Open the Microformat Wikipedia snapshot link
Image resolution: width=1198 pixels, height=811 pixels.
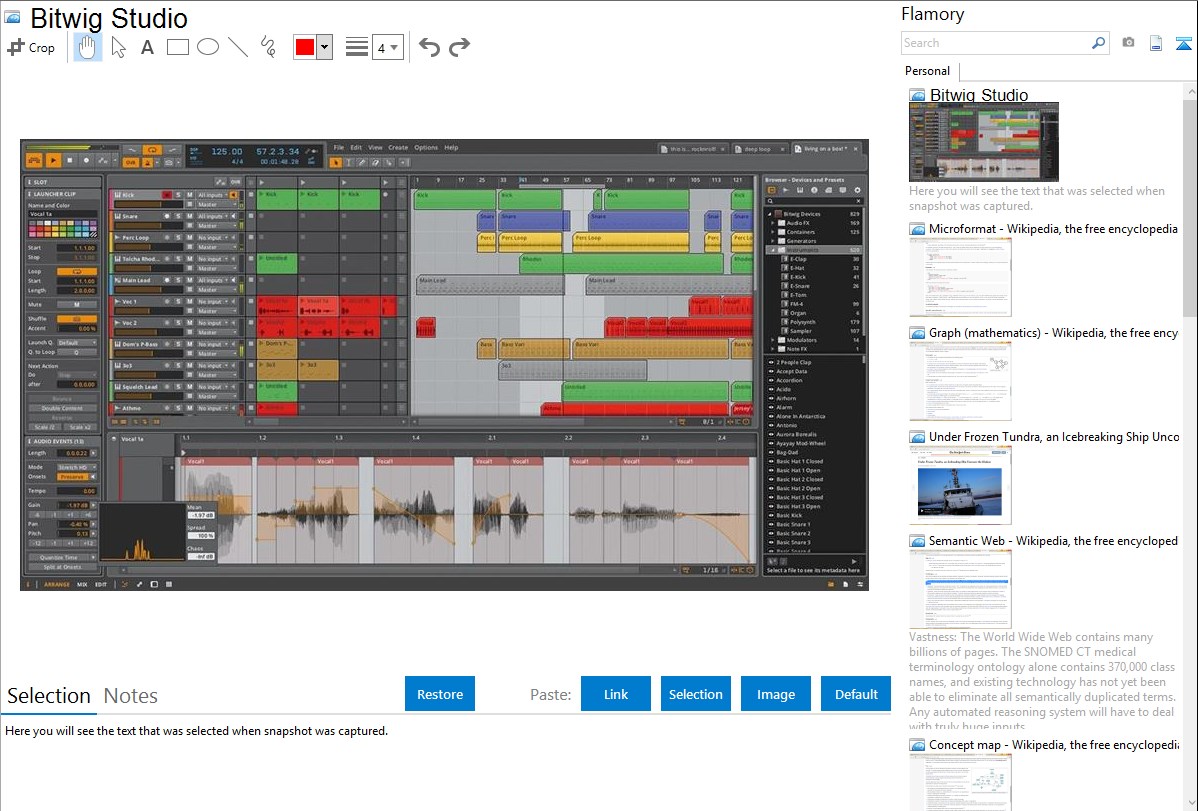[1053, 229]
